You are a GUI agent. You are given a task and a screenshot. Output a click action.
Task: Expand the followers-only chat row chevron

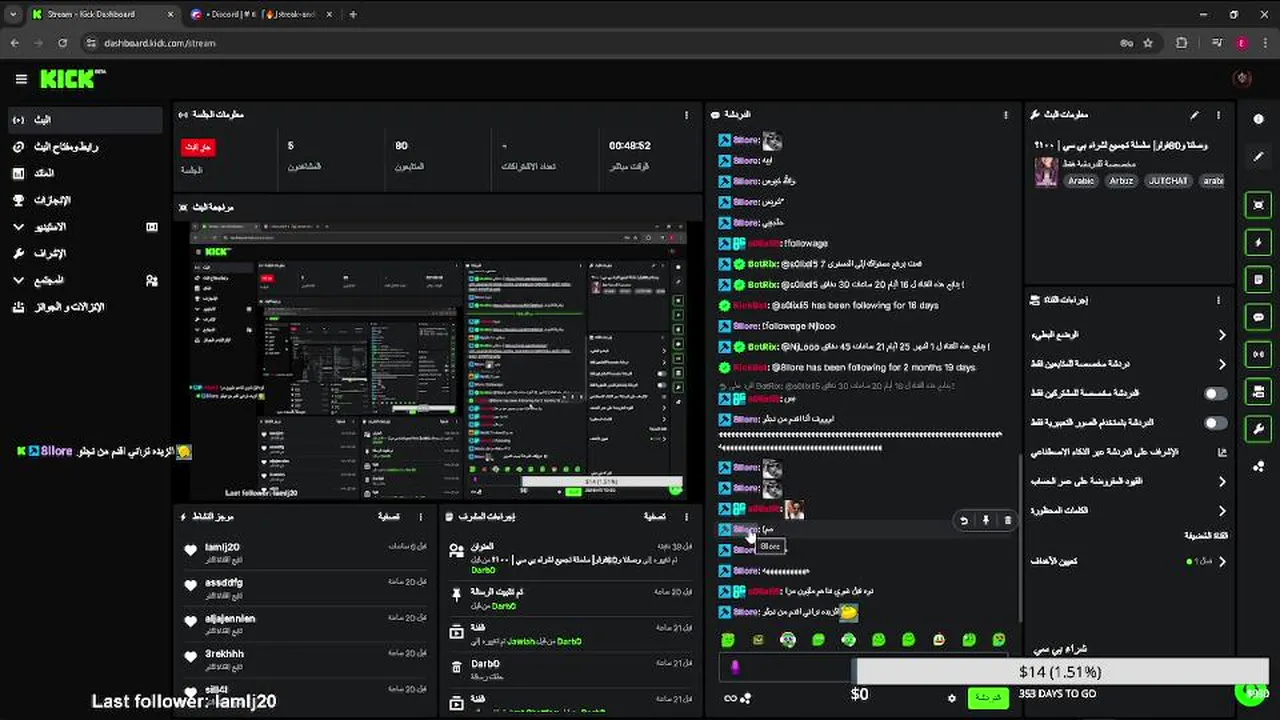coord(1222,364)
